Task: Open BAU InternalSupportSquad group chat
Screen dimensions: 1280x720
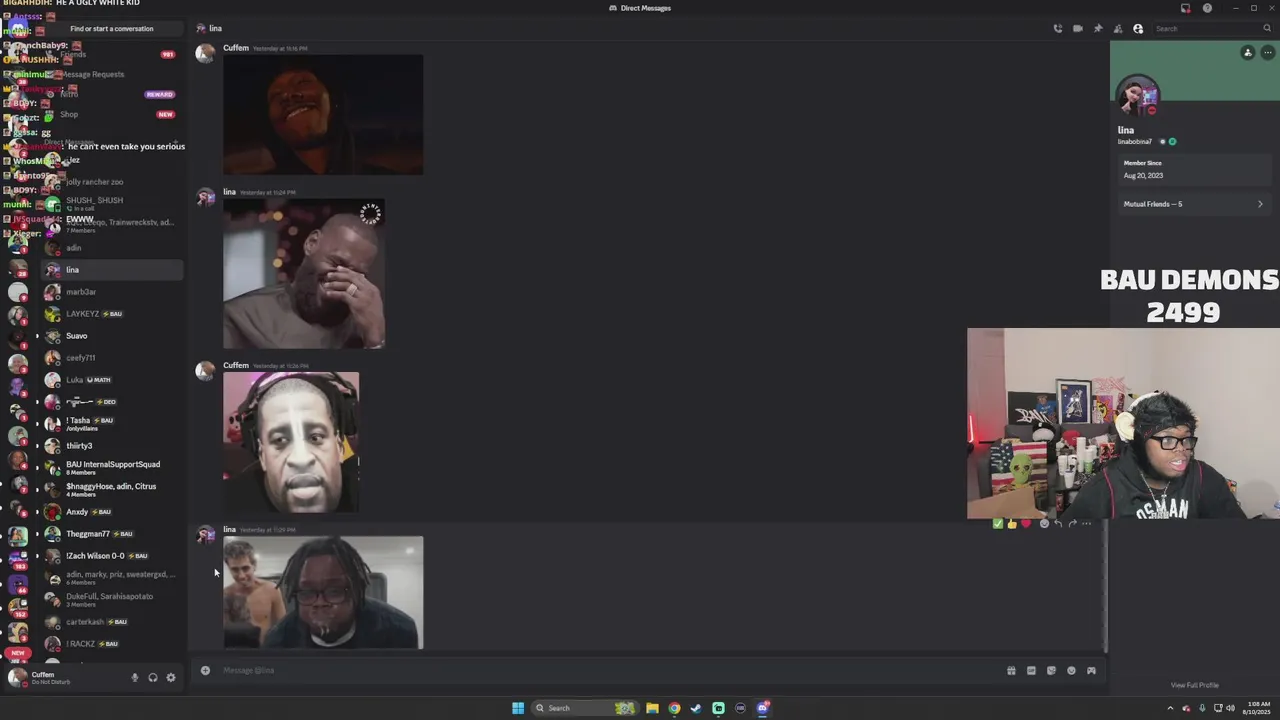Action: (x=112, y=467)
